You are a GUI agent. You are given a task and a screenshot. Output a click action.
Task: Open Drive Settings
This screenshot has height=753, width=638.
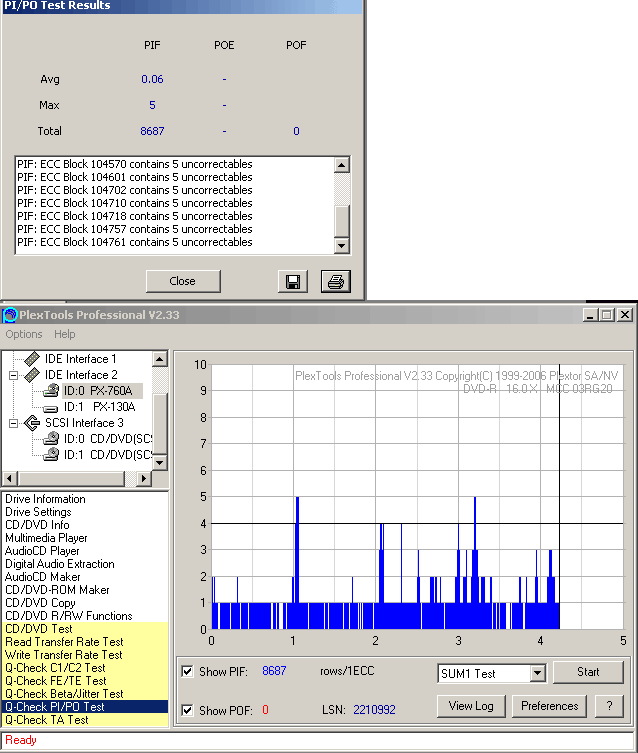pos(38,512)
